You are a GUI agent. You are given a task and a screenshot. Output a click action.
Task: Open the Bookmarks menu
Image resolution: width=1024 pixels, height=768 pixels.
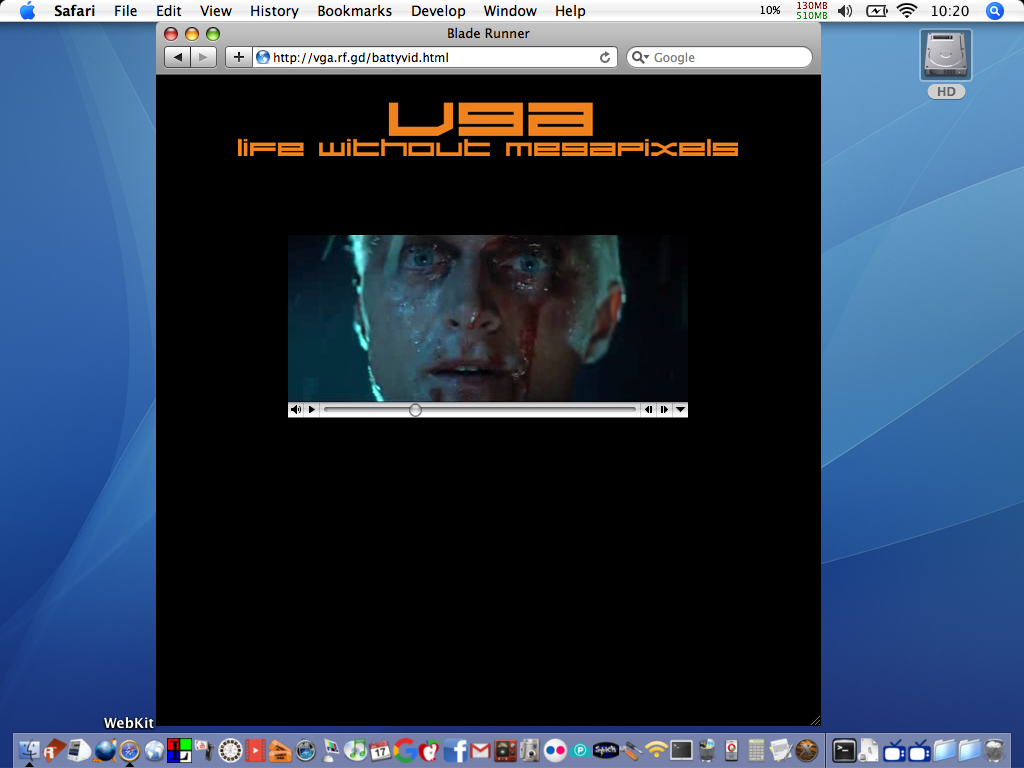pos(355,11)
